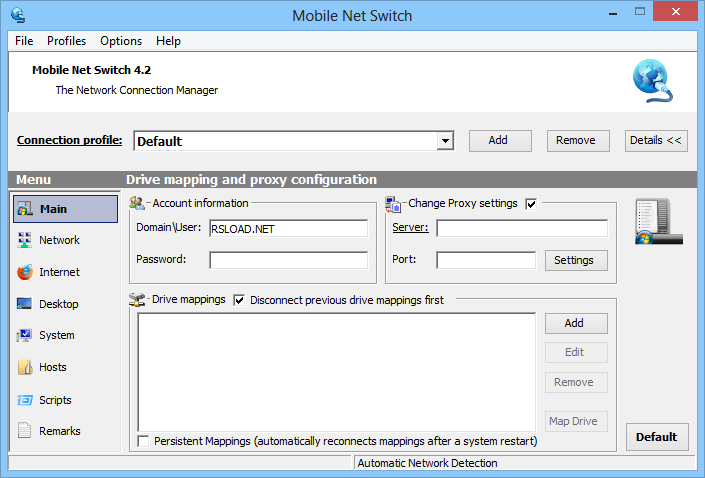Remove the selected connection profile
The image size is (705, 478).
(x=578, y=141)
